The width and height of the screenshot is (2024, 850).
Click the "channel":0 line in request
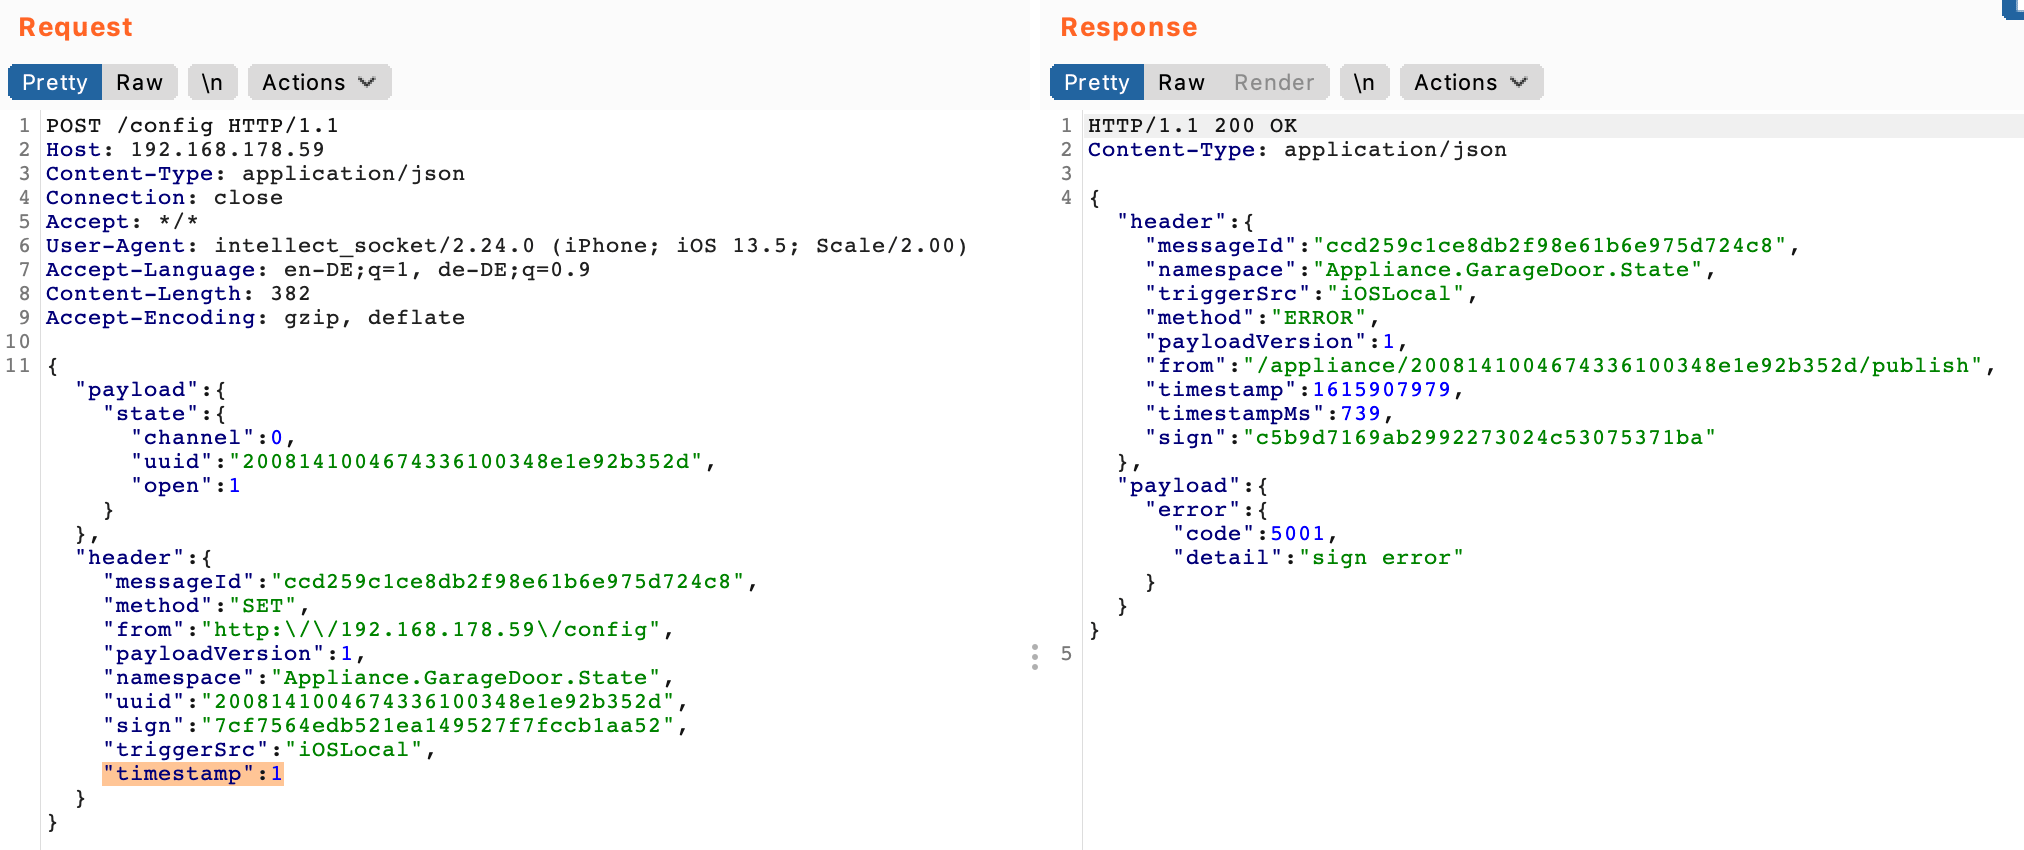[x=213, y=438]
